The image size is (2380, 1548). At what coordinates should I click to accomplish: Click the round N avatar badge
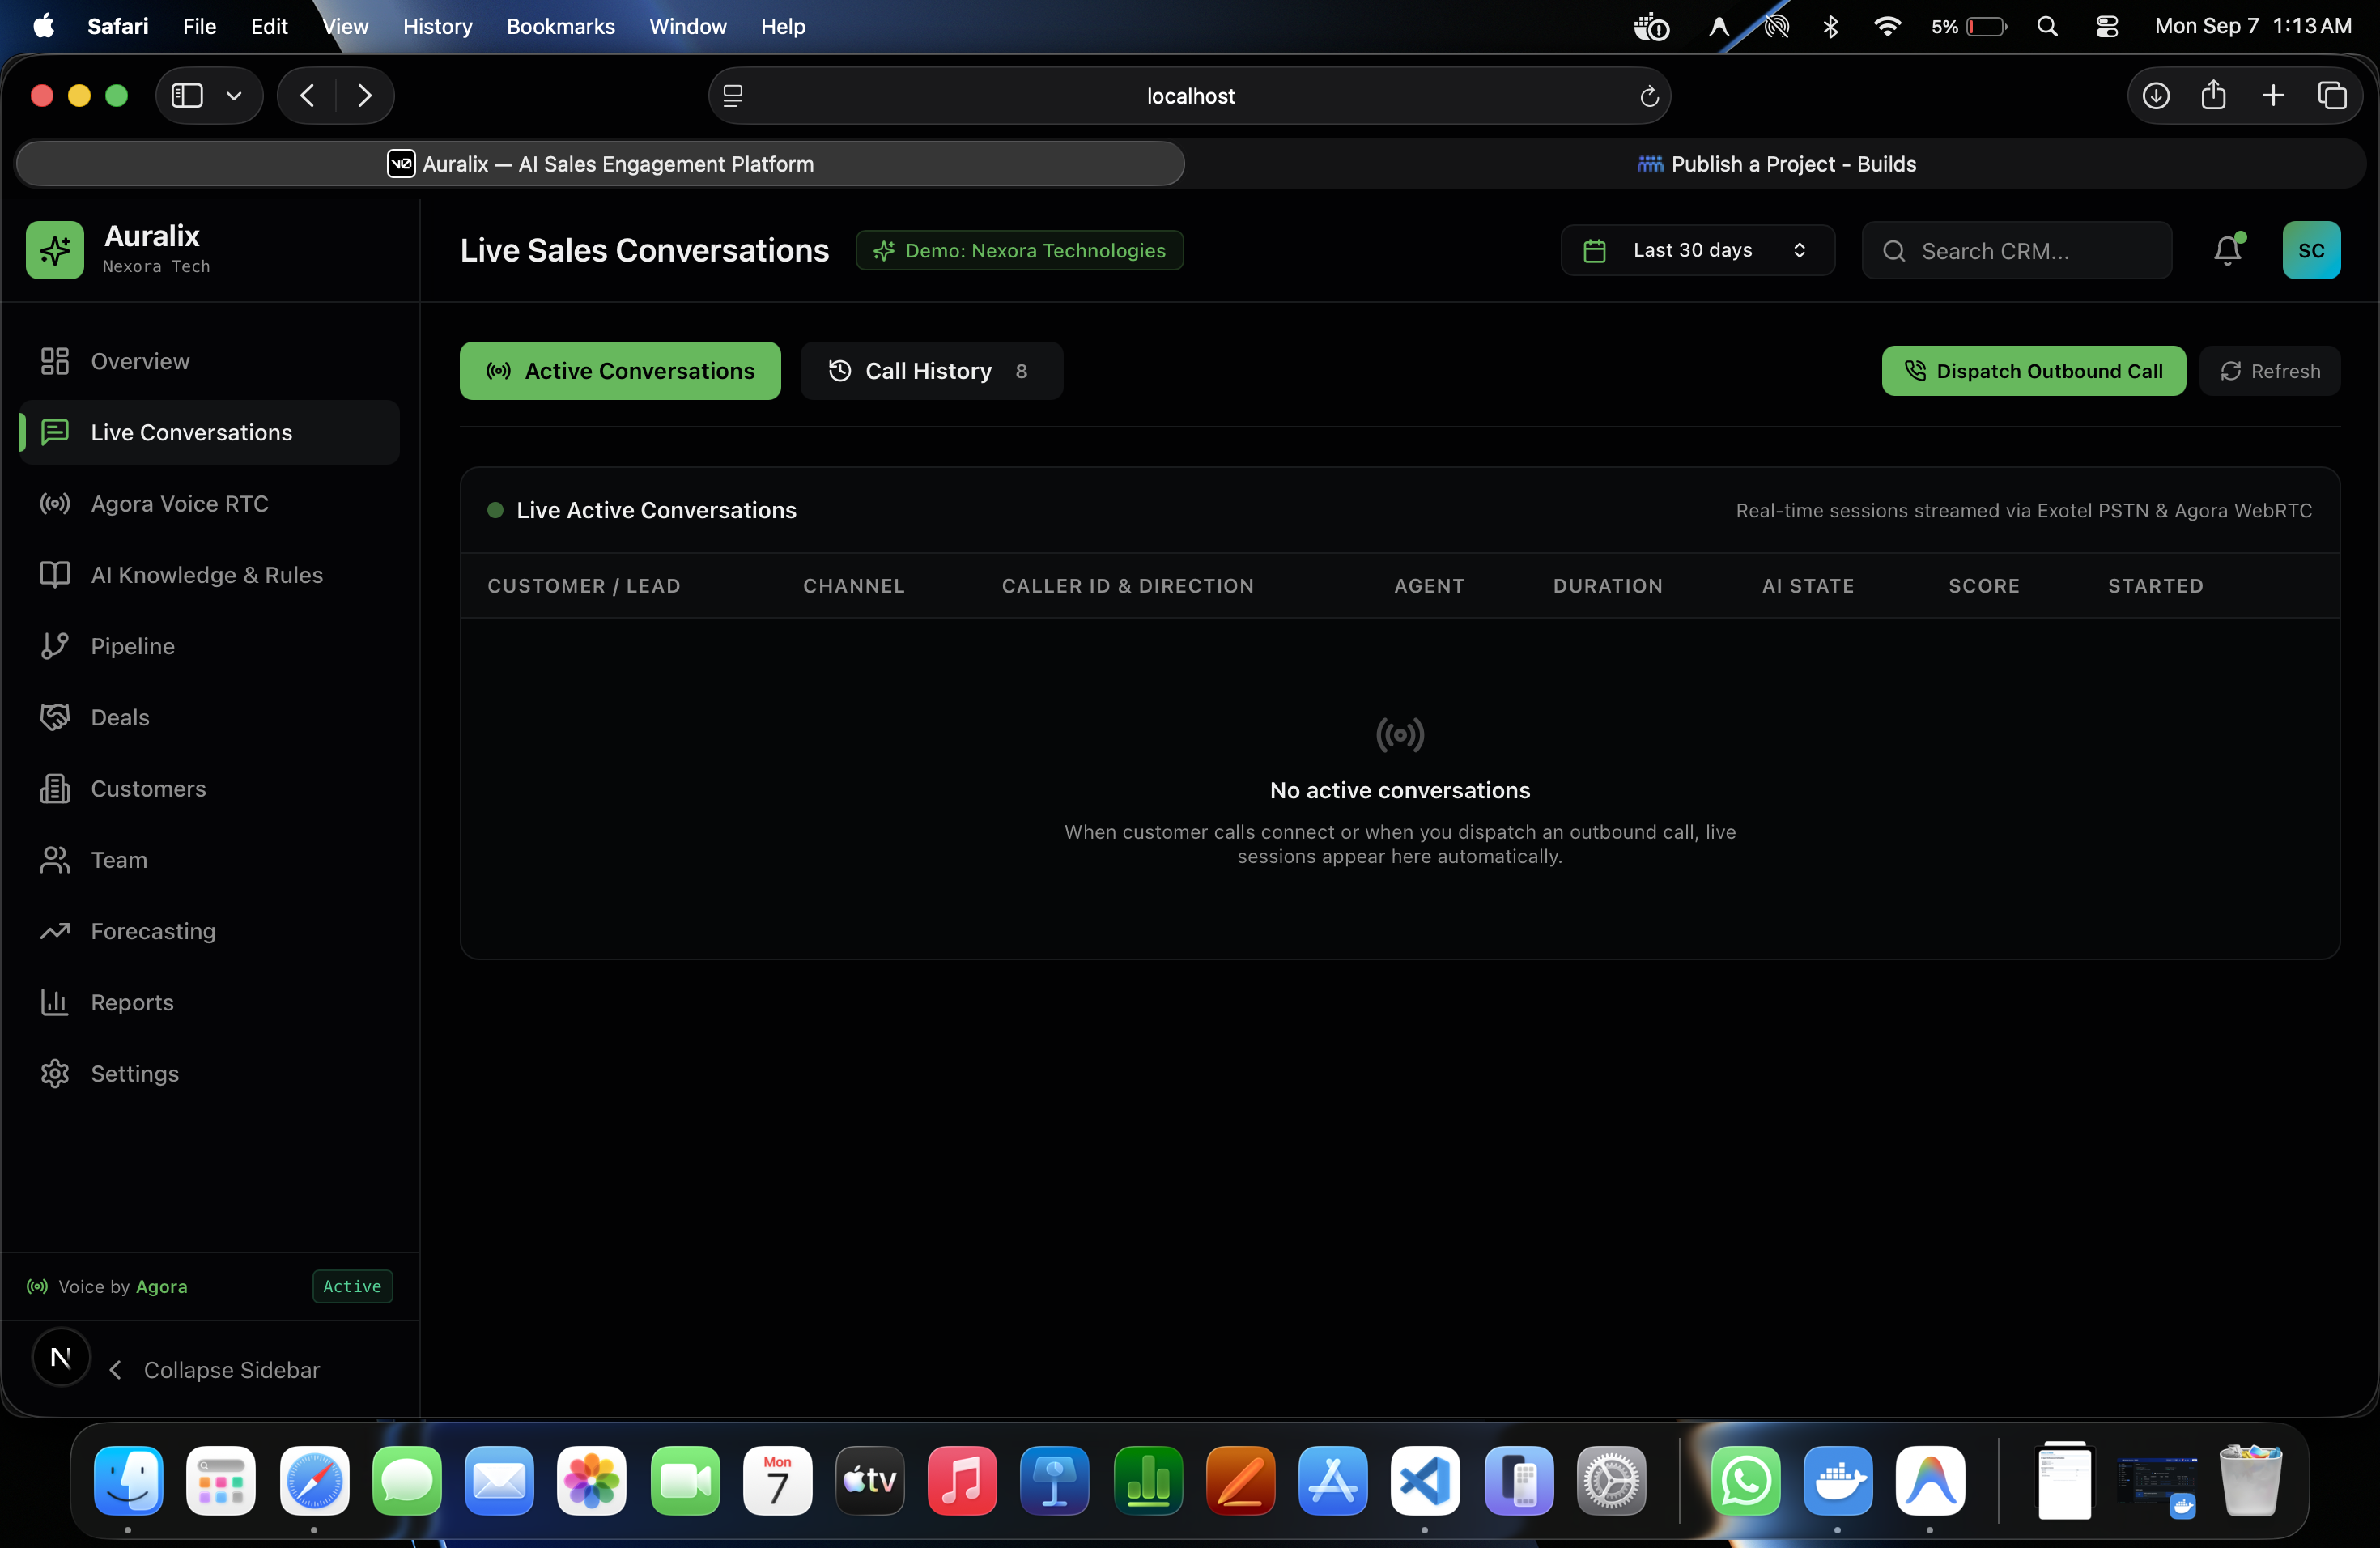click(61, 1357)
